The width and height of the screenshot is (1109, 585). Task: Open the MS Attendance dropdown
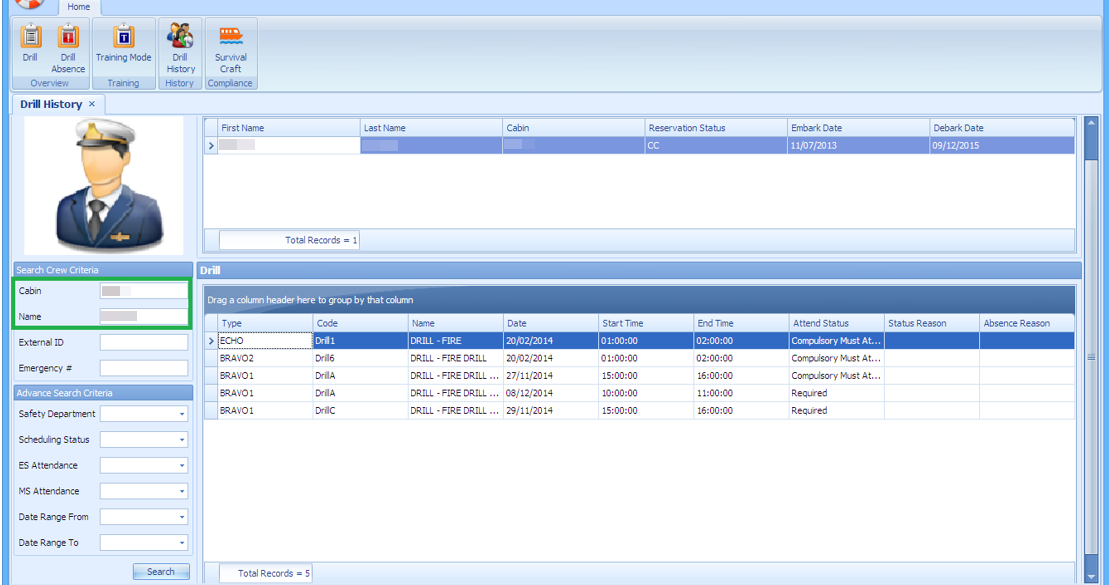pos(183,491)
